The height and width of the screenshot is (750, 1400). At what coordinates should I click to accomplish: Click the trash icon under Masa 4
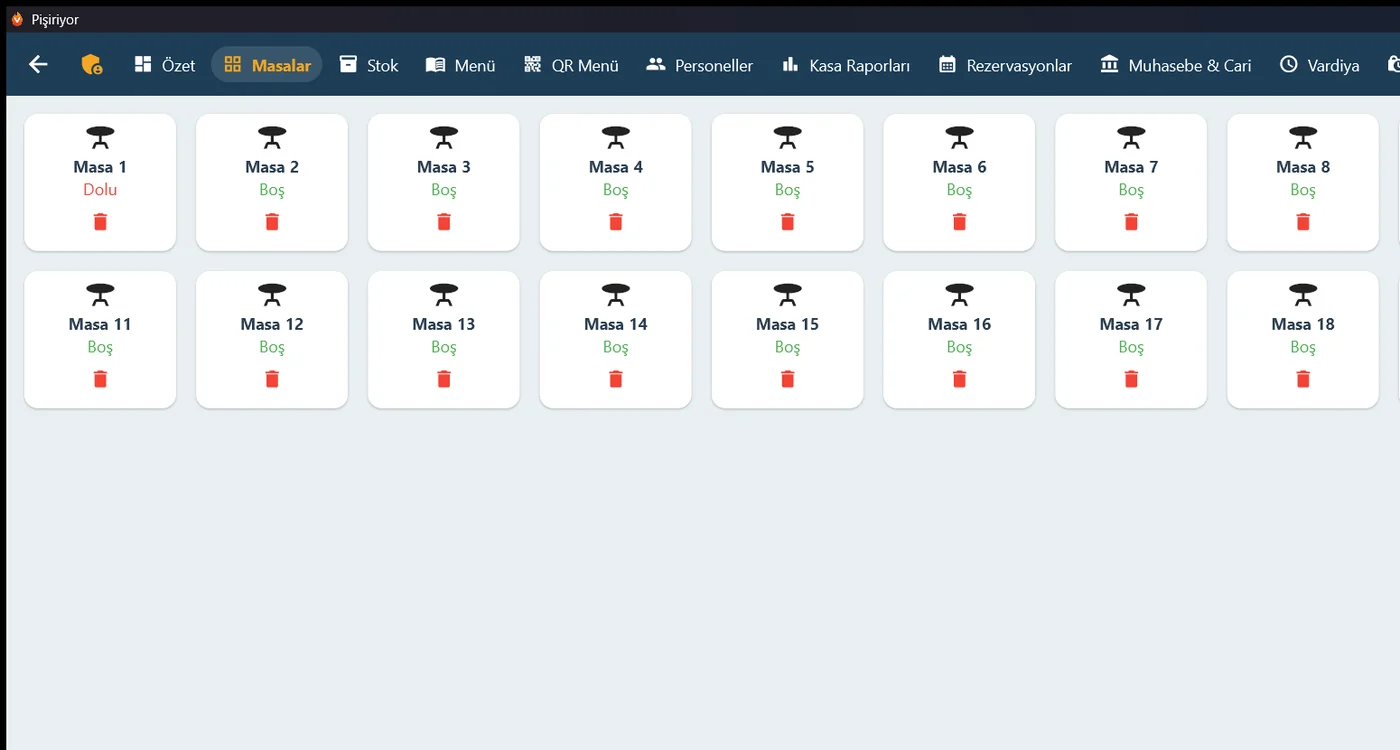pyautogui.click(x=616, y=222)
